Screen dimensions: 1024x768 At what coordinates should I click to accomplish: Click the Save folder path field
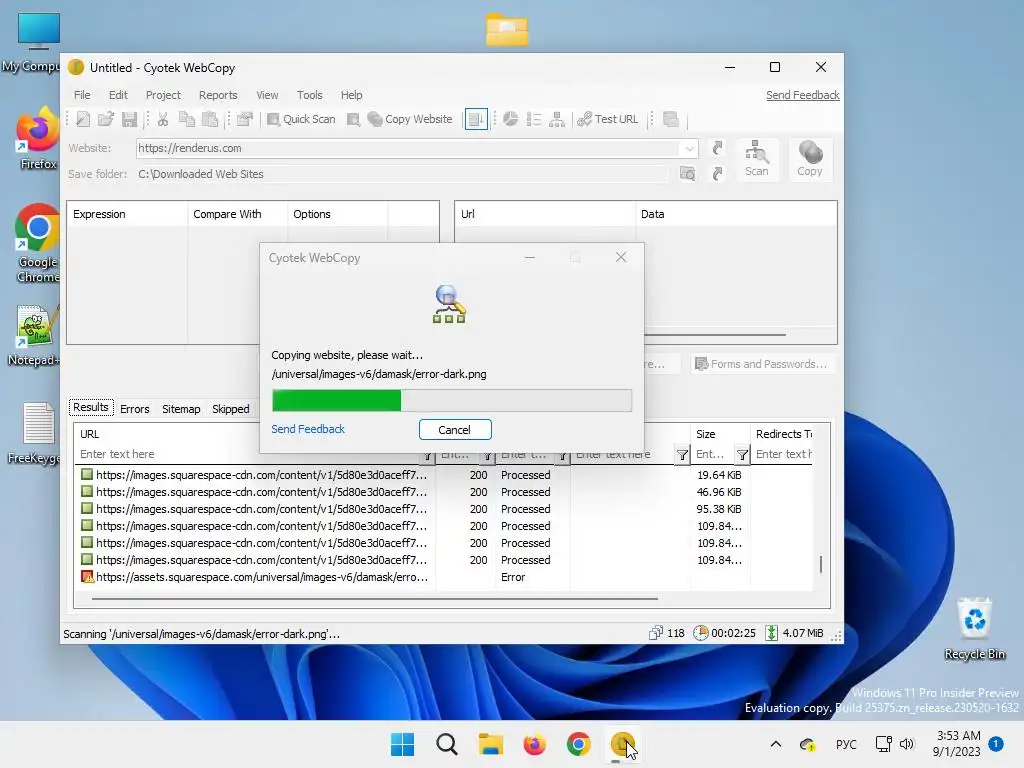point(402,174)
